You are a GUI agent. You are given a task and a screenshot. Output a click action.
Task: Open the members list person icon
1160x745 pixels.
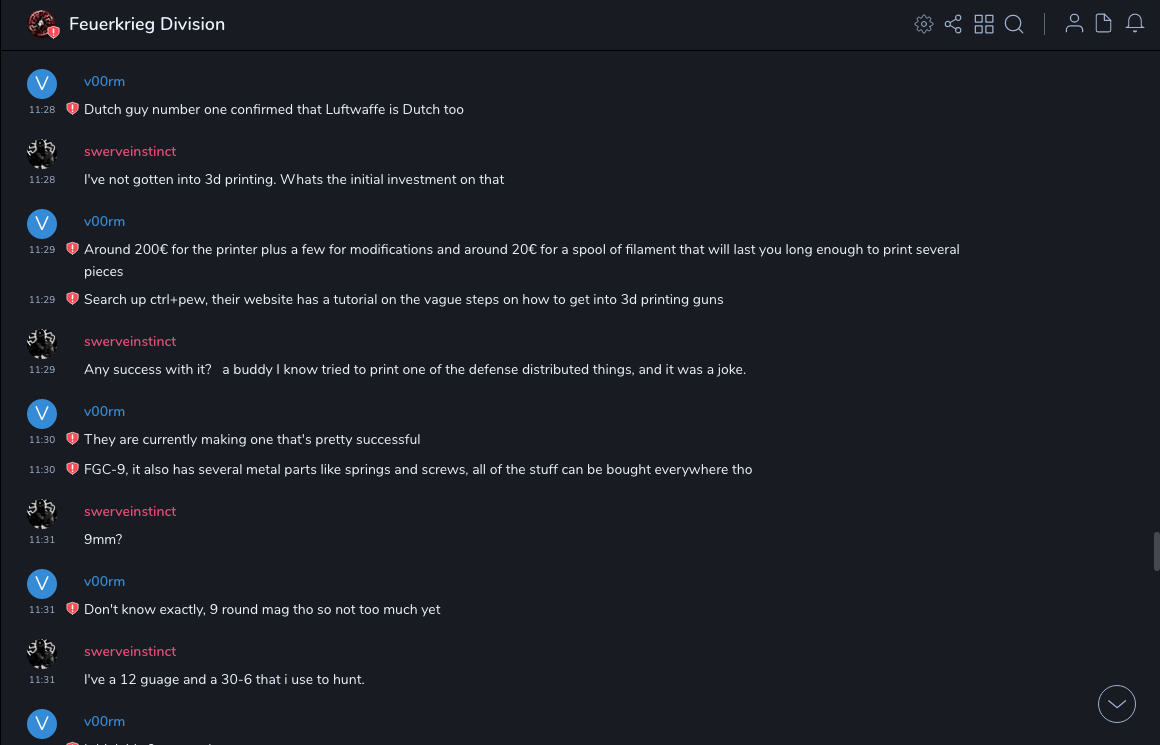pos(1074,24)
